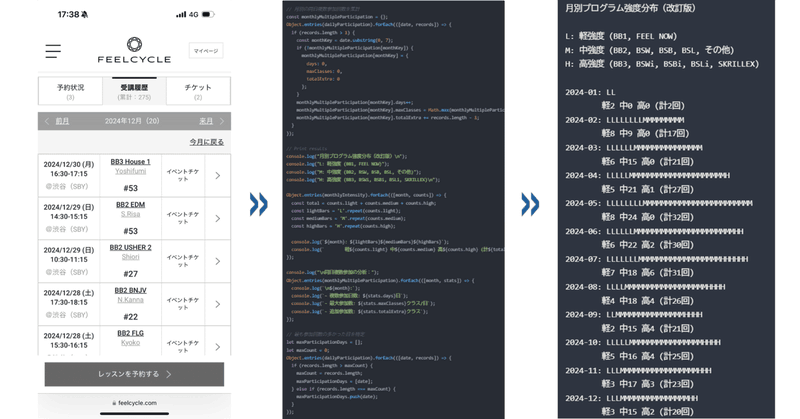This screenshot has width=800, height=419.
Task: Click the right chevron beside 来月
Action: 221,121
